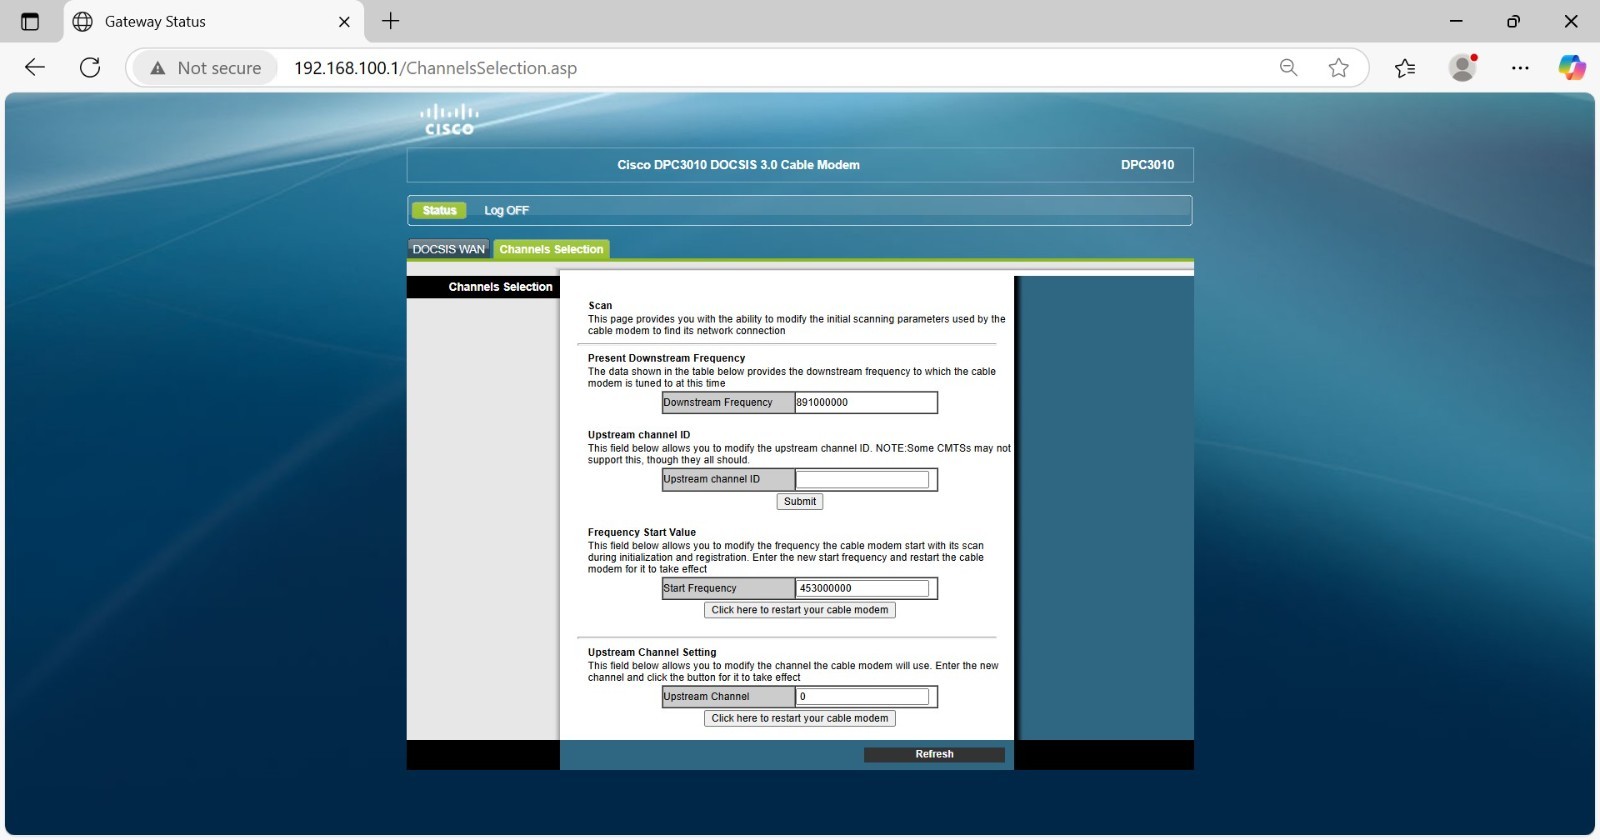This screenshot has height=840, width=1600.
Task: Focus the Upstream channel ID input
Action: coord(862,479)
